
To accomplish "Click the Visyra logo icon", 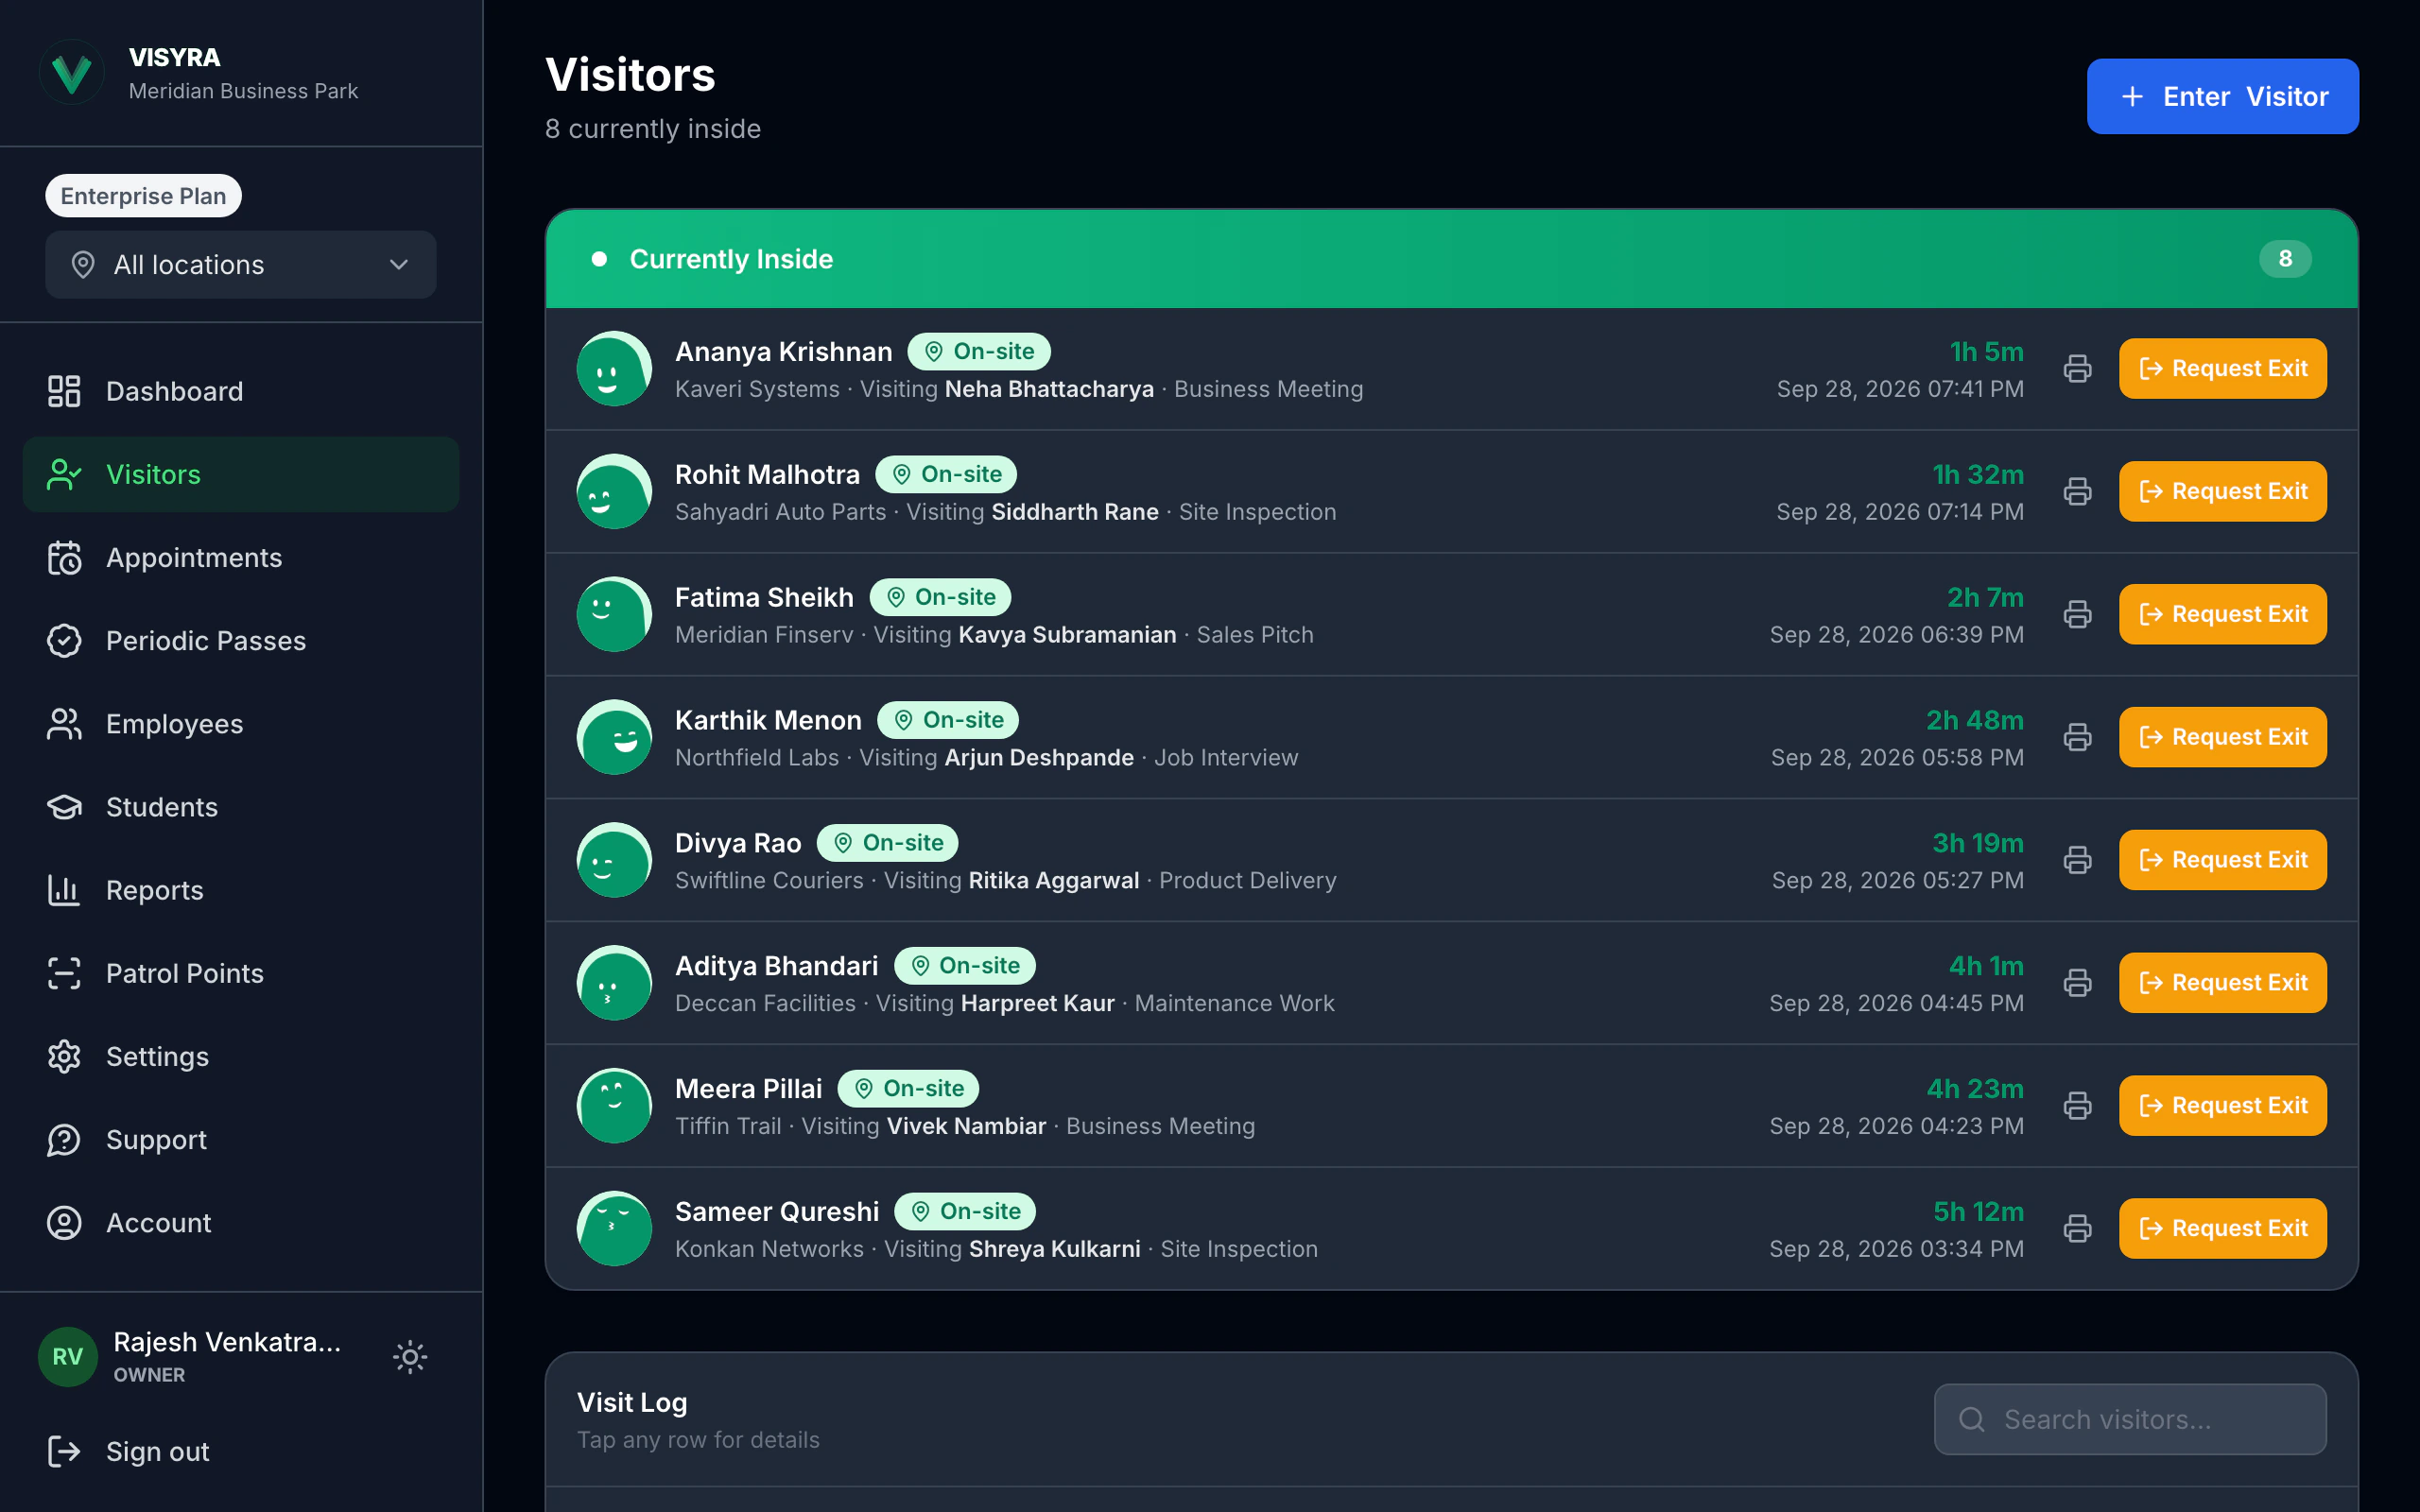I will click(72, 73).
